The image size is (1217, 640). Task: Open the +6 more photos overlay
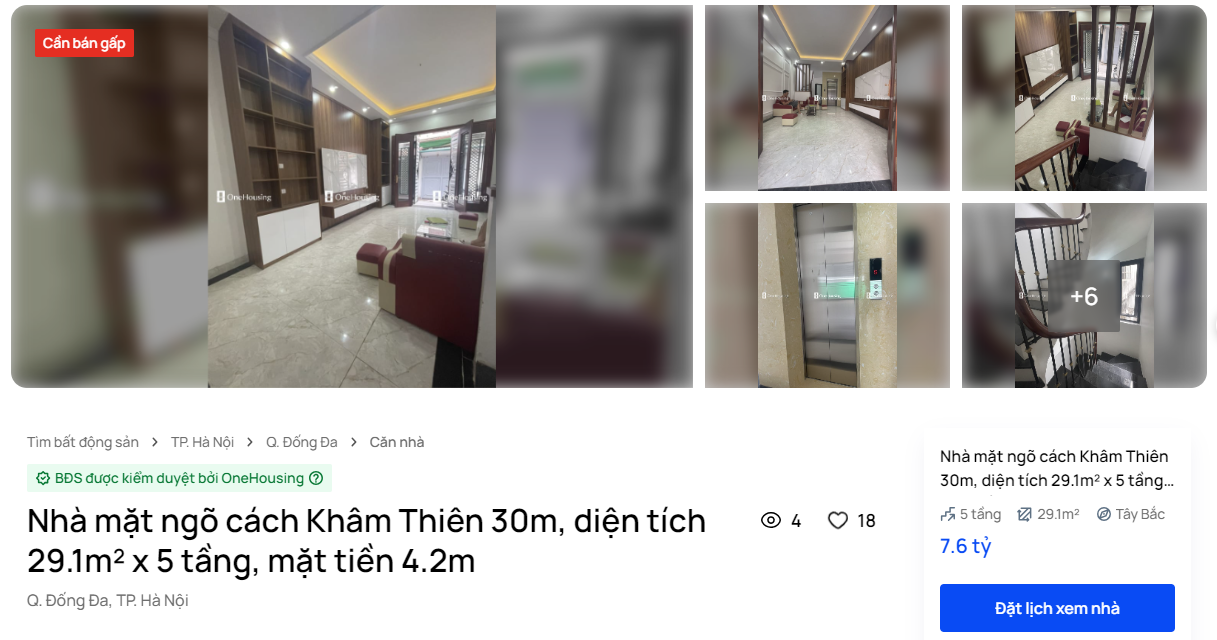[x=1084, y=296]
